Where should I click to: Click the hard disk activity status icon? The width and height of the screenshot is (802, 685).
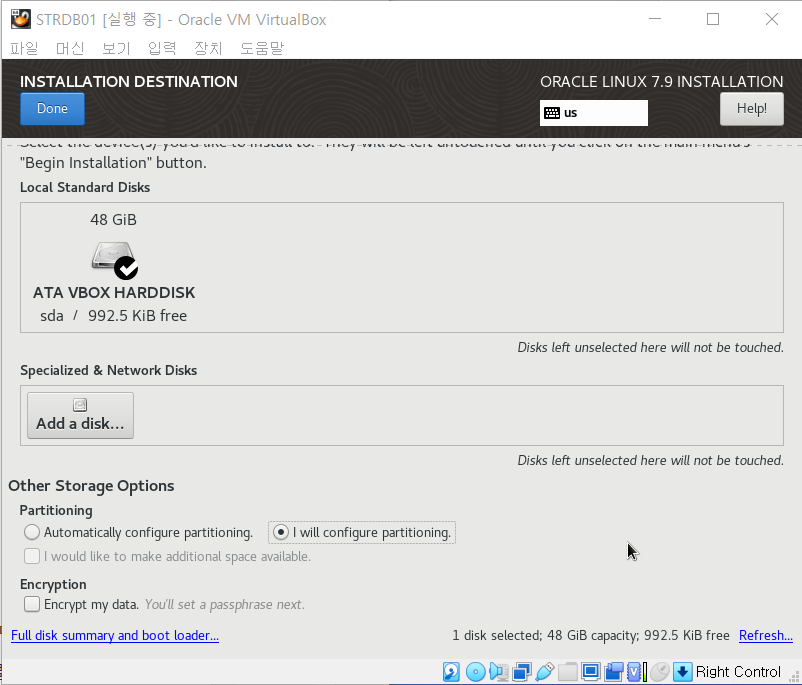pos(451,672)
